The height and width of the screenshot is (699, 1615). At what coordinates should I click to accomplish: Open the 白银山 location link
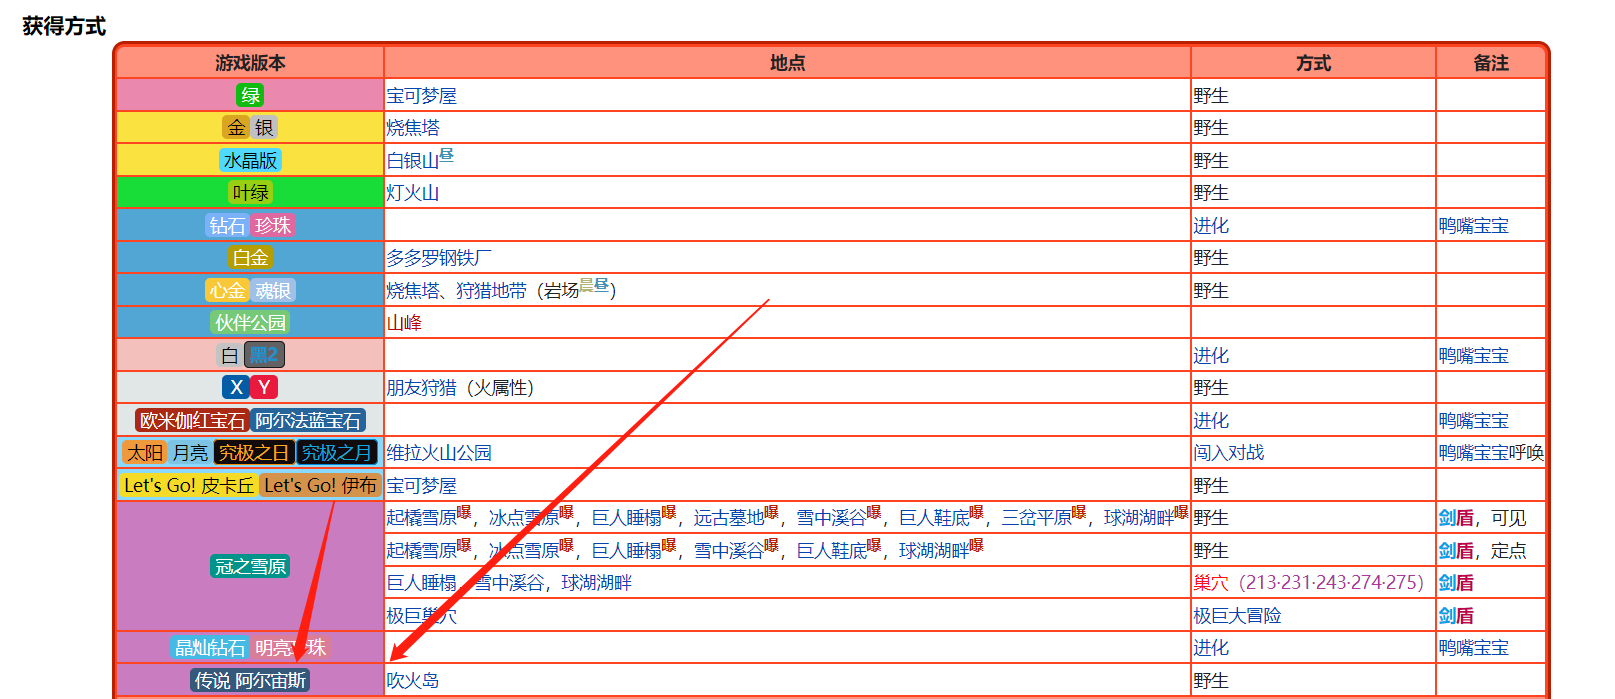tap(413, 161)
